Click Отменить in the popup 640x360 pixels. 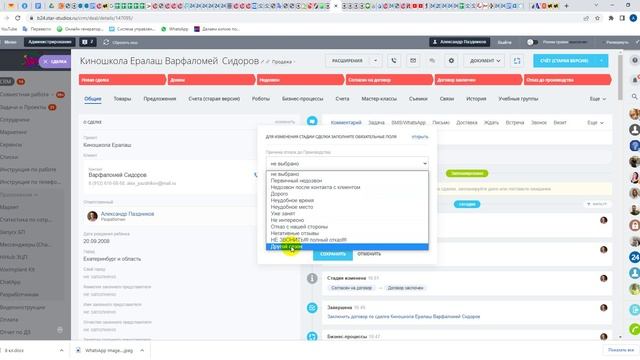tap(369, 254)
